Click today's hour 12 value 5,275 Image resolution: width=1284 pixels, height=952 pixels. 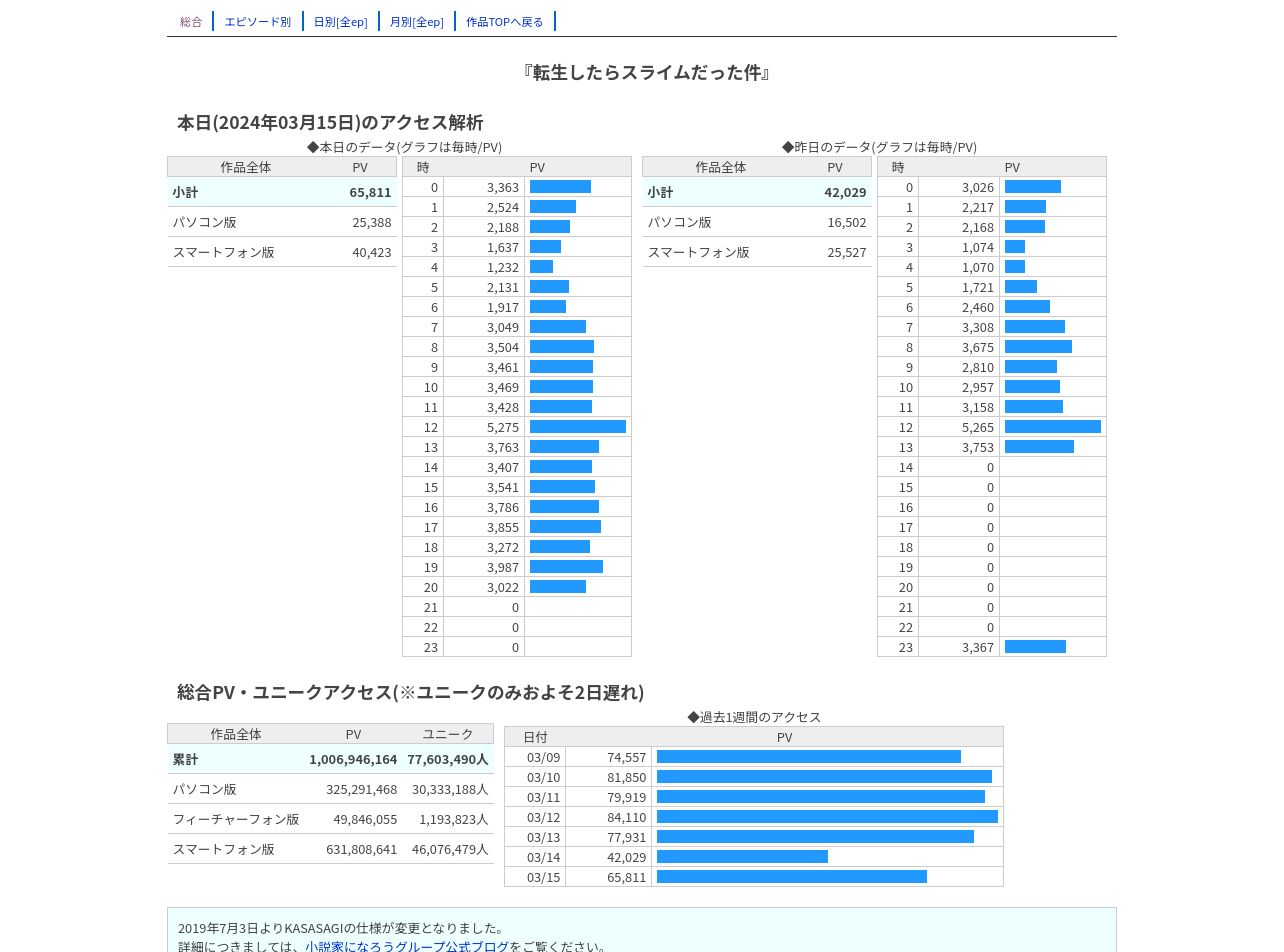[503, 427]
